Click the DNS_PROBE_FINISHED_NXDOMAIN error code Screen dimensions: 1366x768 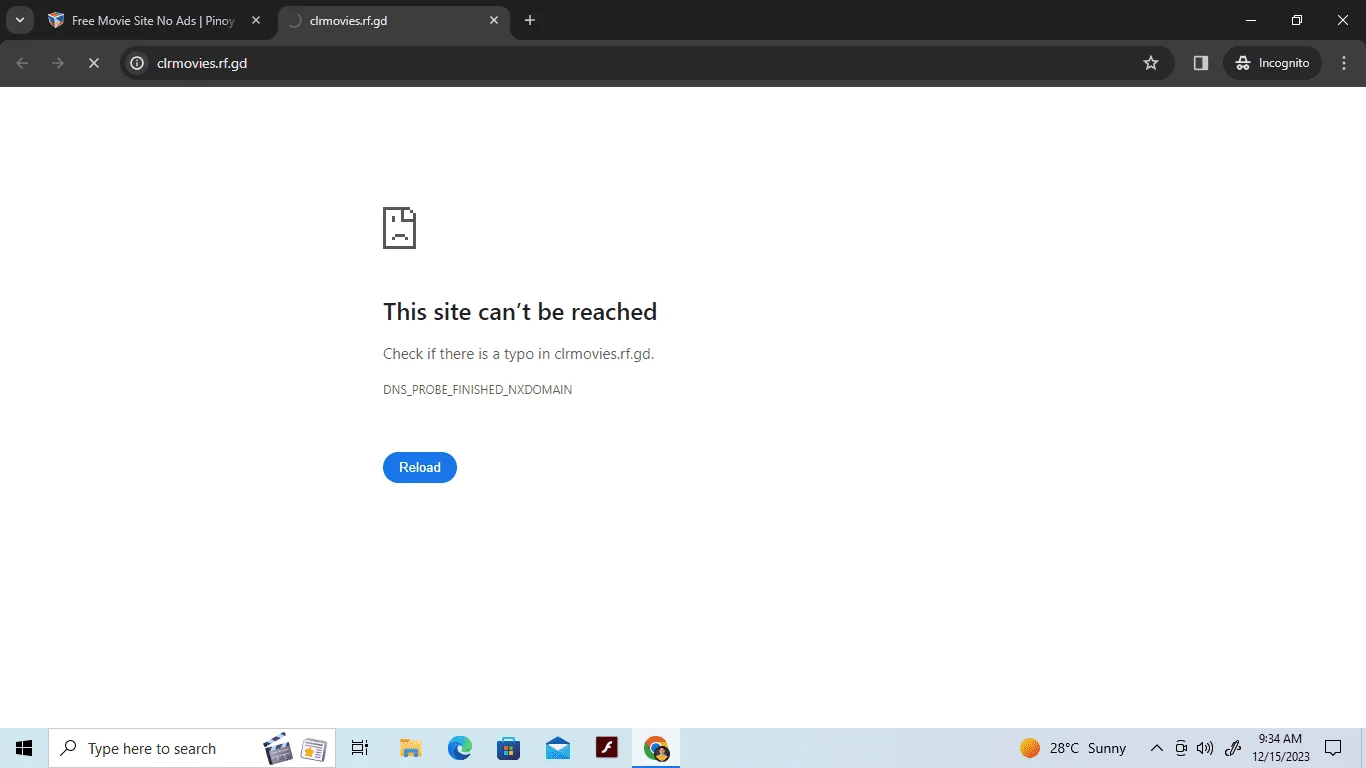478,390
